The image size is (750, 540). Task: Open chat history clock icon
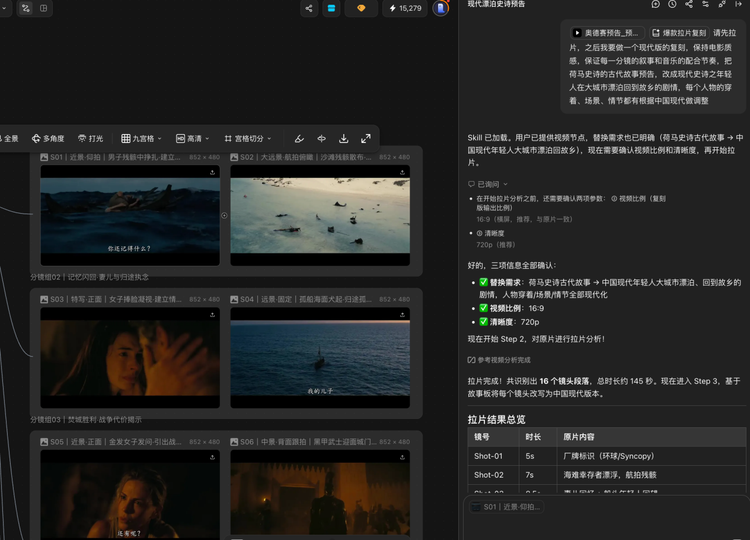pyautogui.click(x=672, y=4)
